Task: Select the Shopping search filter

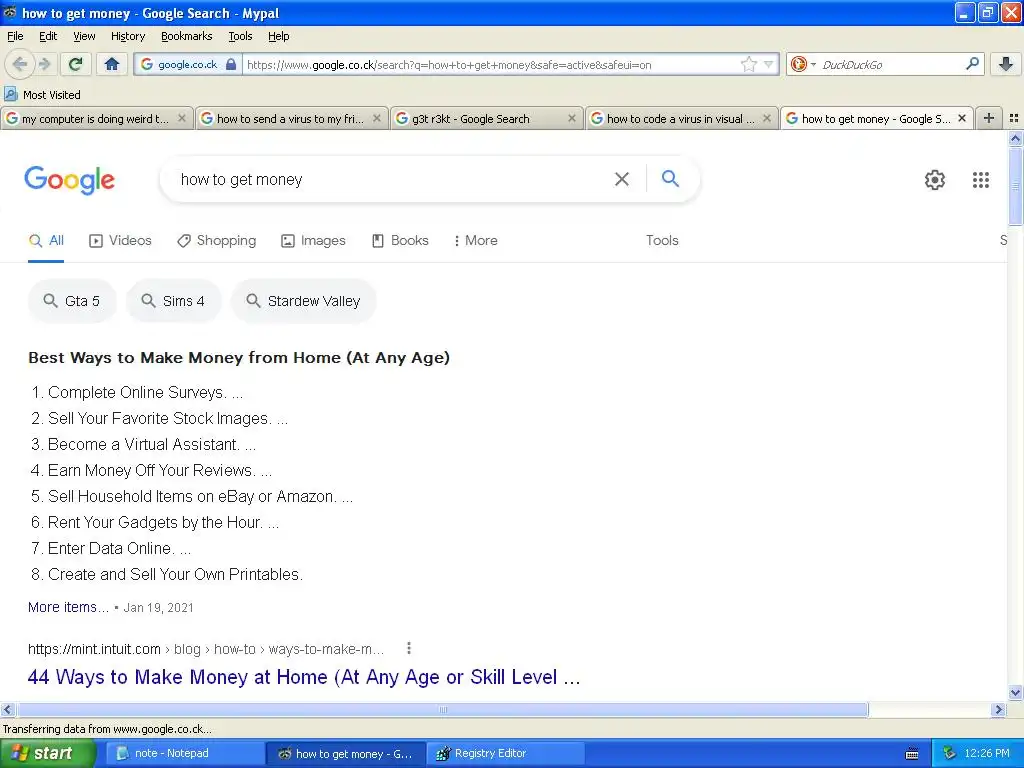Action: [x=217, y=240]
